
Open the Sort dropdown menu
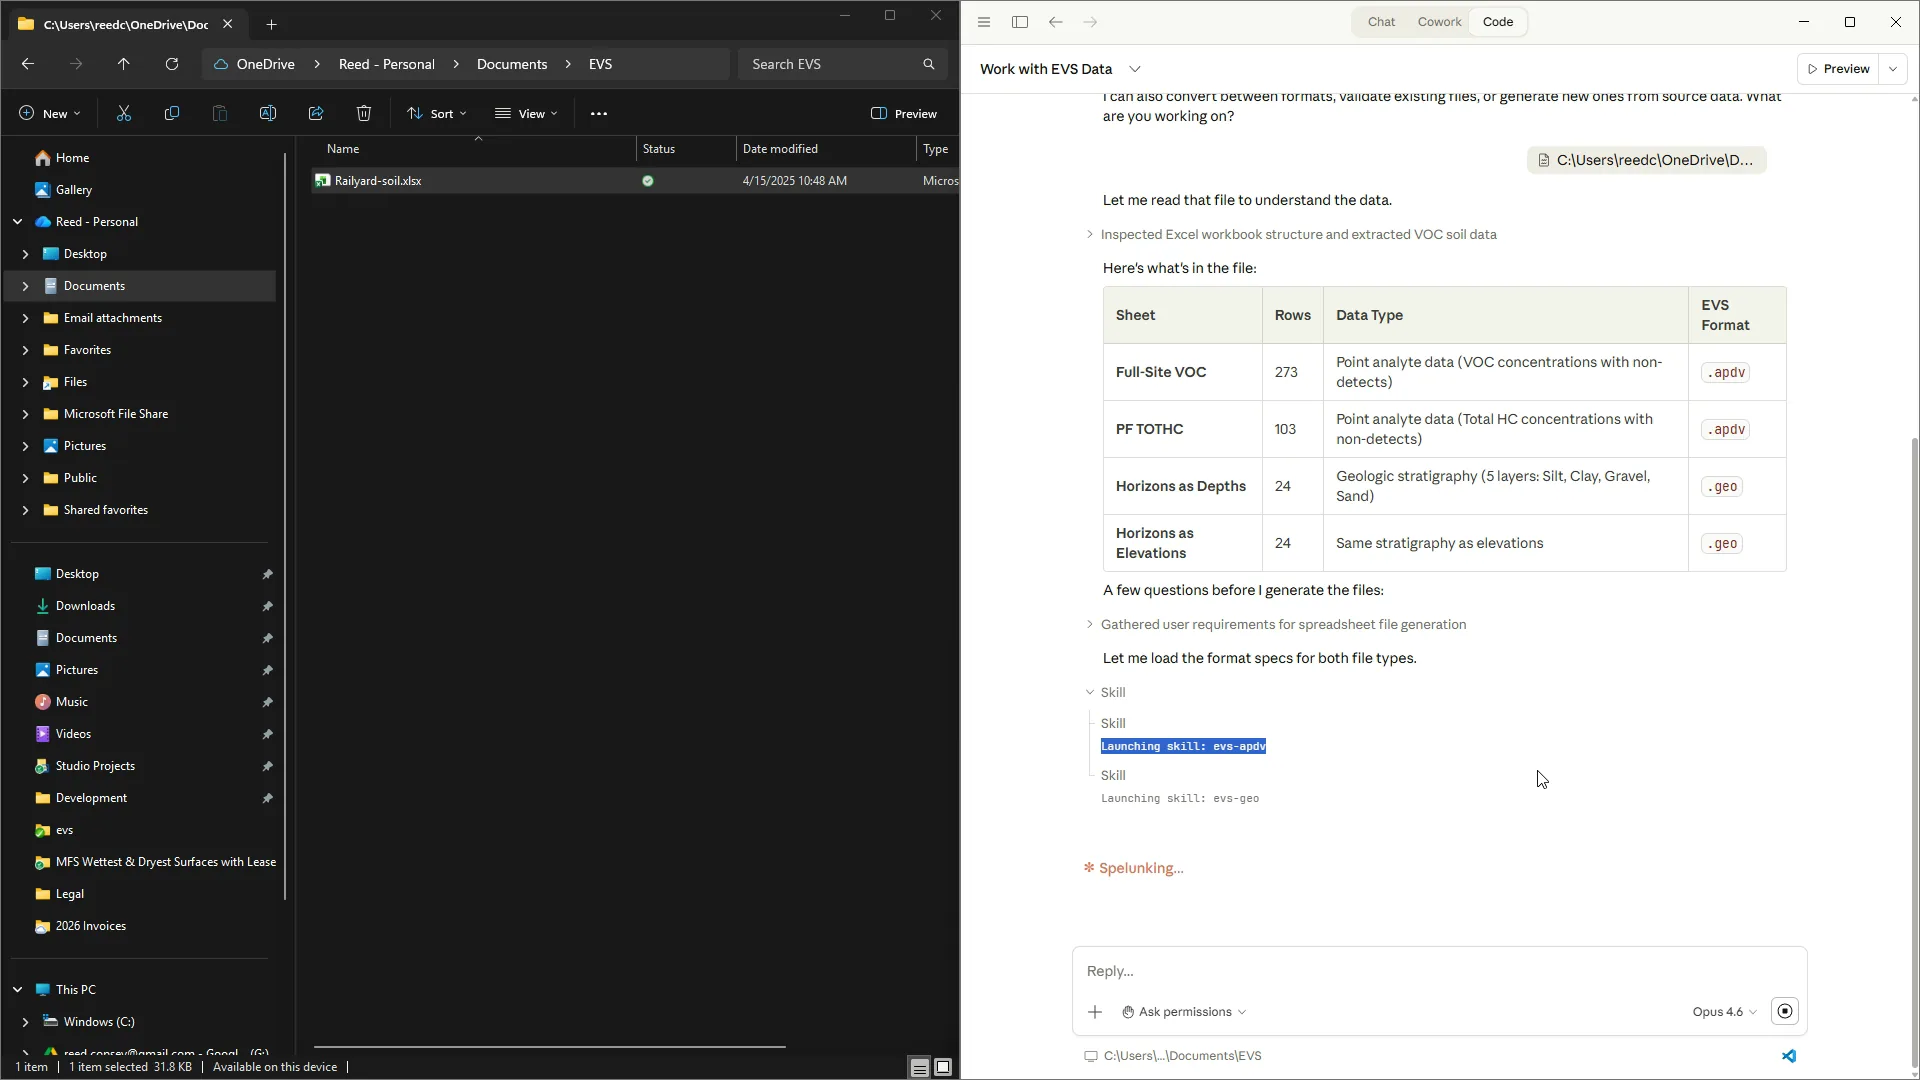point(437,114)
